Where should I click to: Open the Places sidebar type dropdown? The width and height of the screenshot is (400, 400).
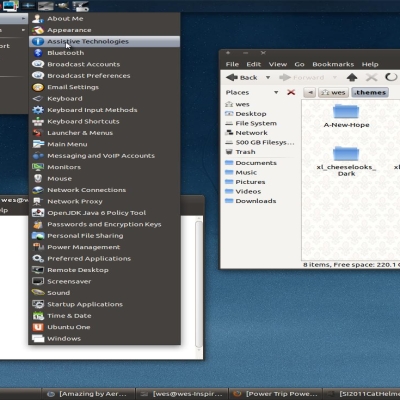[276, 92]
